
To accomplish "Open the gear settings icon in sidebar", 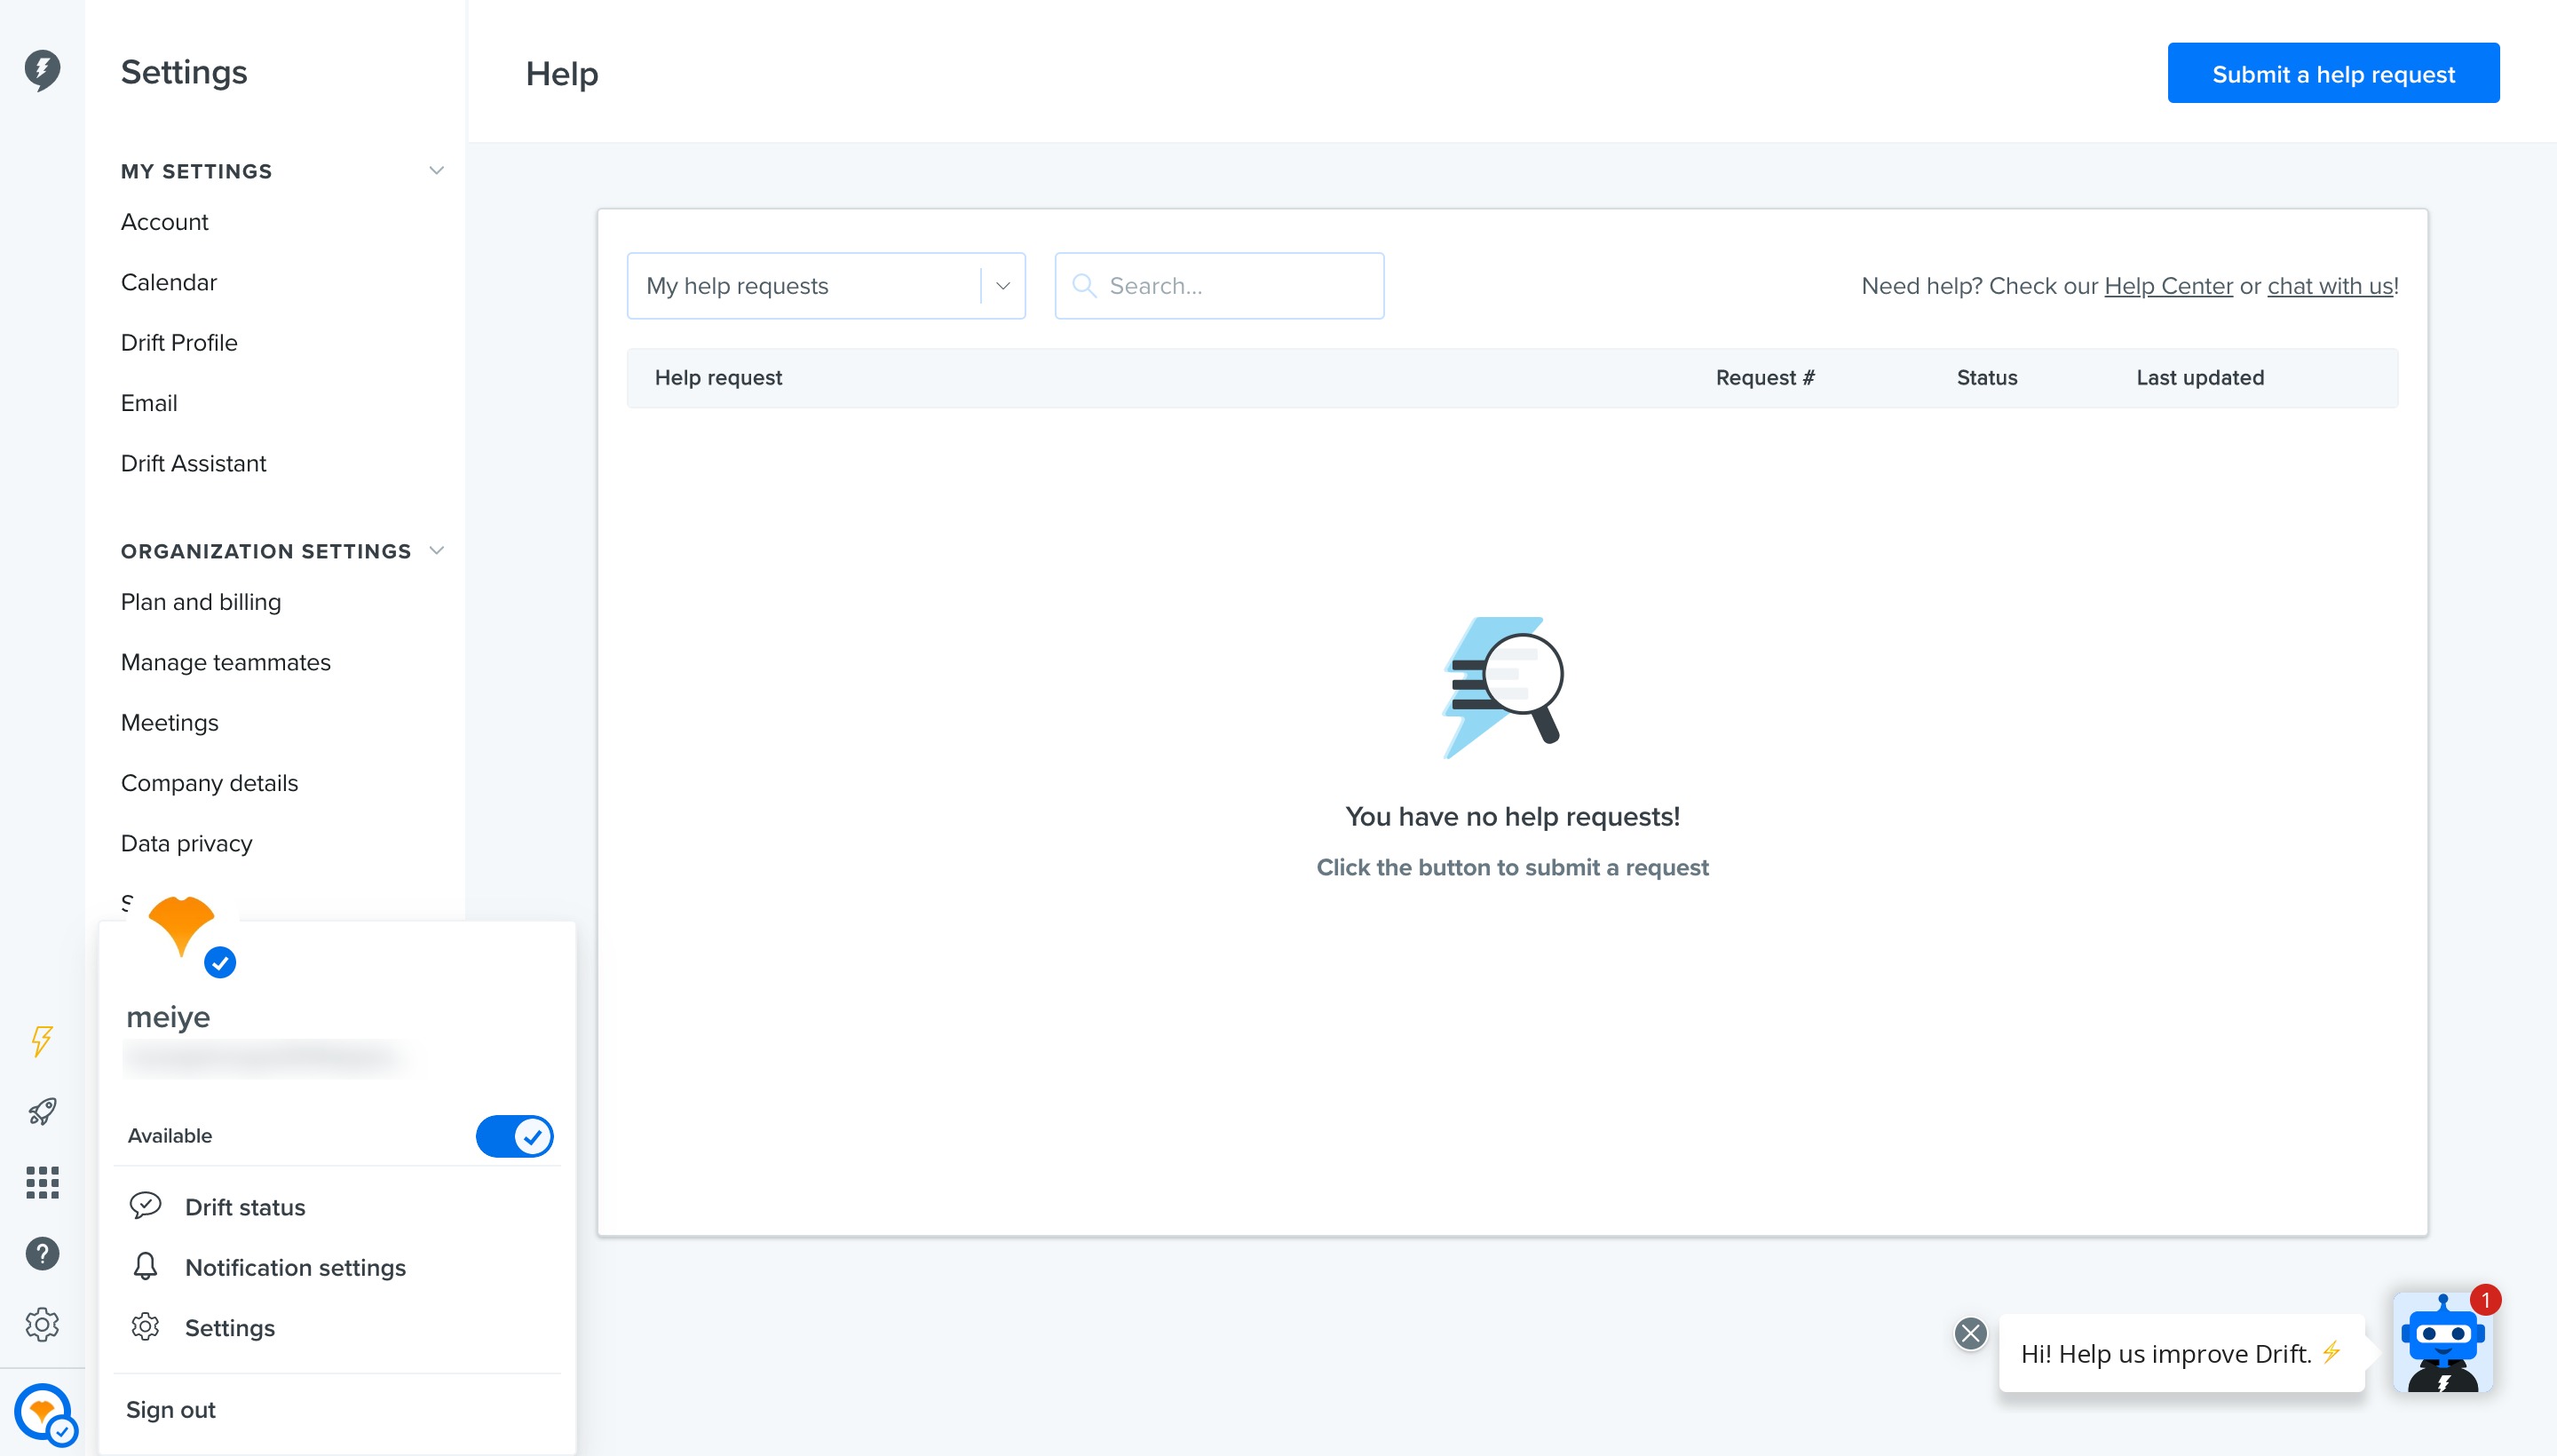I will pyautogui.click(x=42, y=1324).
